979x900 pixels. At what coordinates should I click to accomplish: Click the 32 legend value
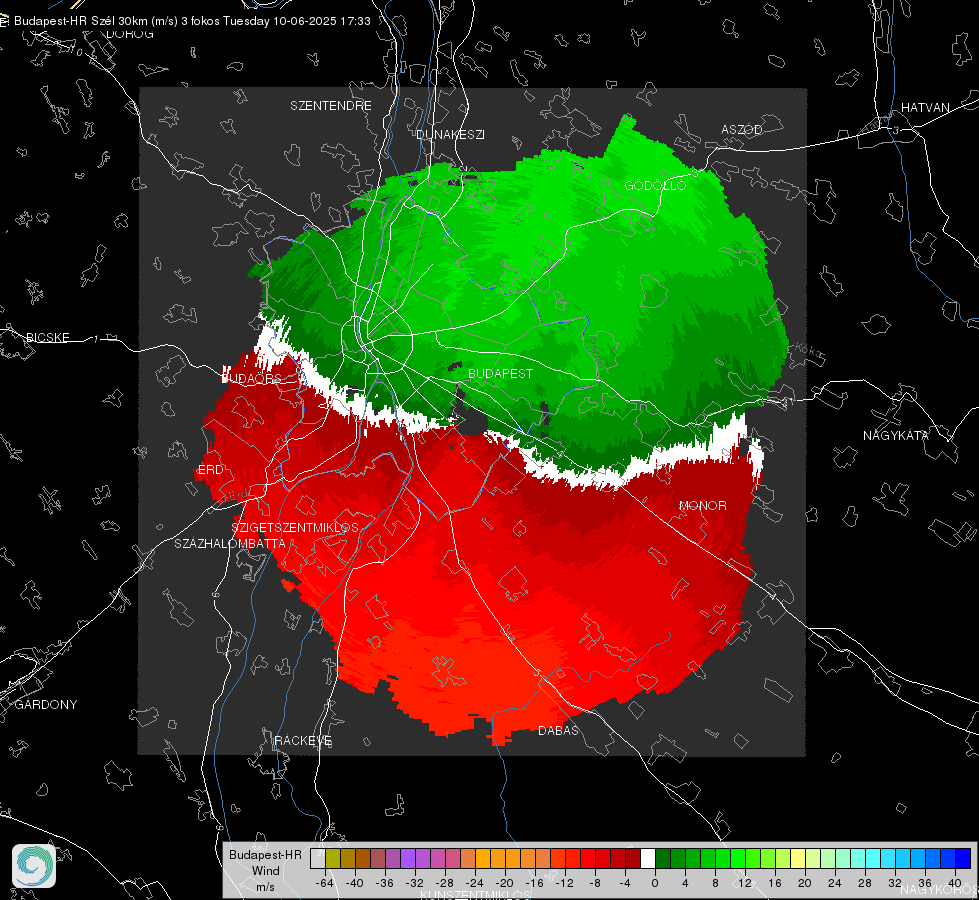click(895, 883)
